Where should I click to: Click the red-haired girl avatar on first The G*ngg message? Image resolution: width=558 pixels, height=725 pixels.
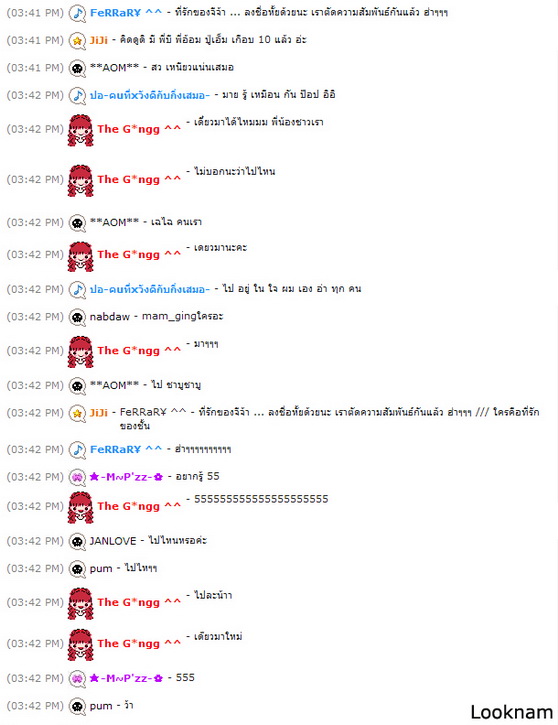[80, 130]
